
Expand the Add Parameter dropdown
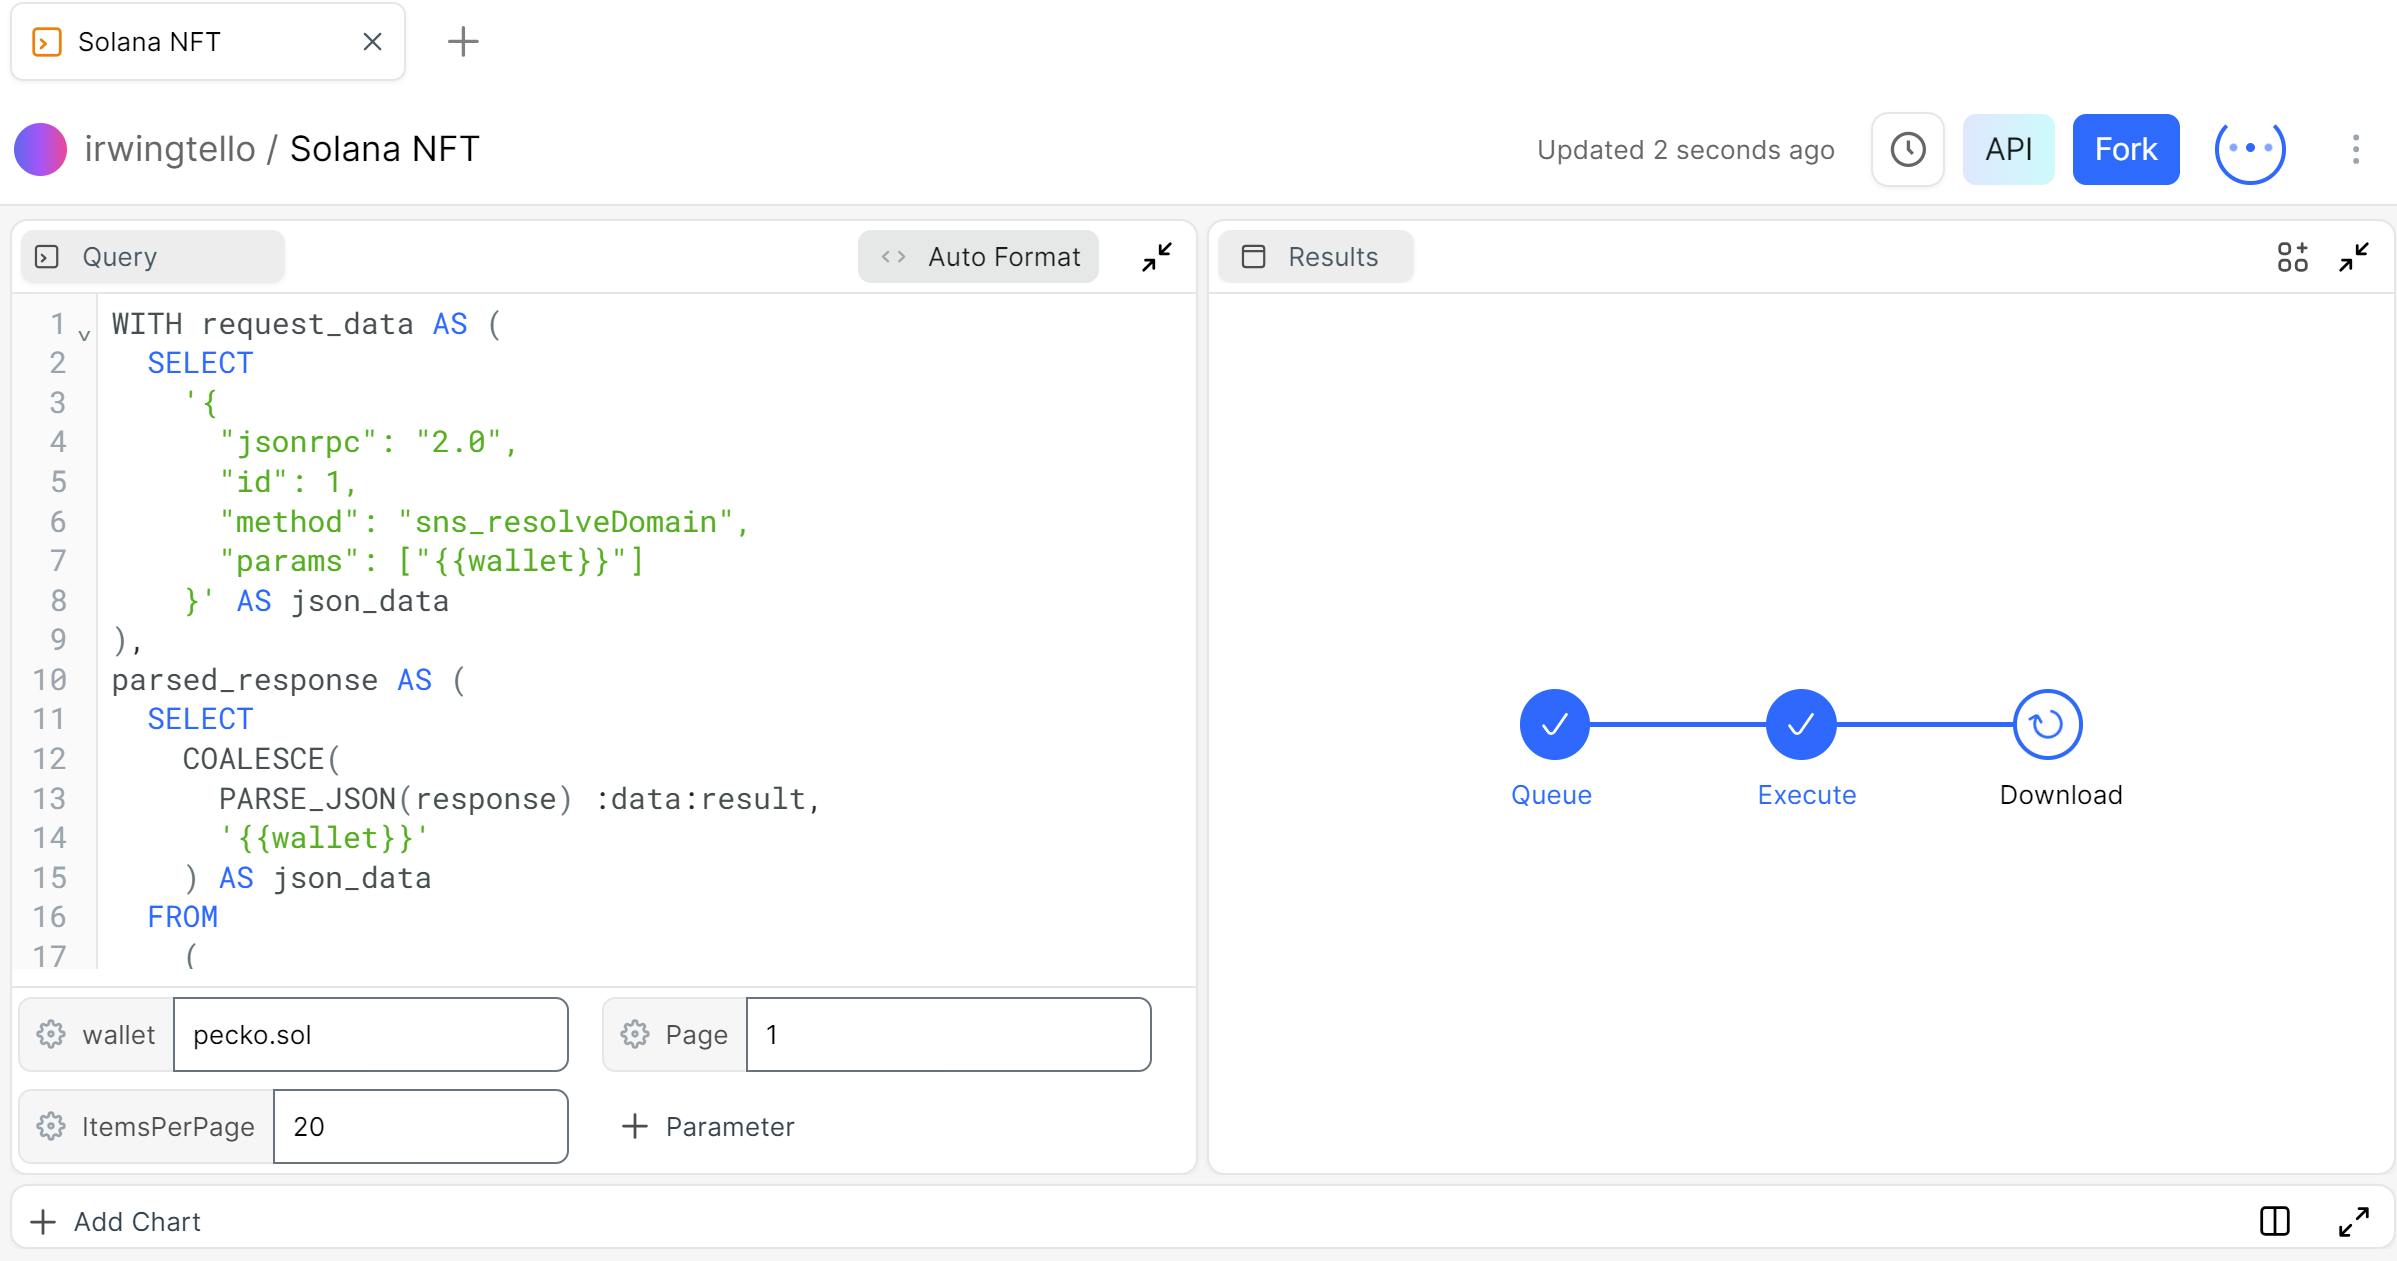click(710, 1125)
